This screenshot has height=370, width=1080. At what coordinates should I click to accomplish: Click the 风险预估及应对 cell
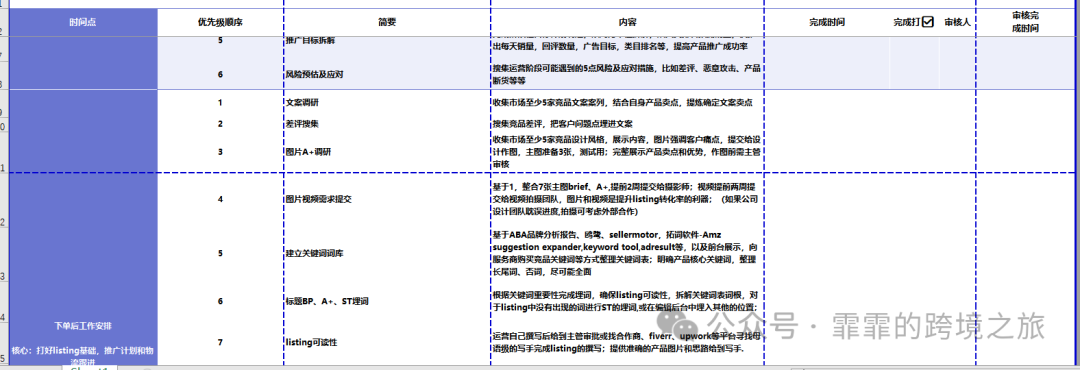pyautogui.click(x=387, y=74)
